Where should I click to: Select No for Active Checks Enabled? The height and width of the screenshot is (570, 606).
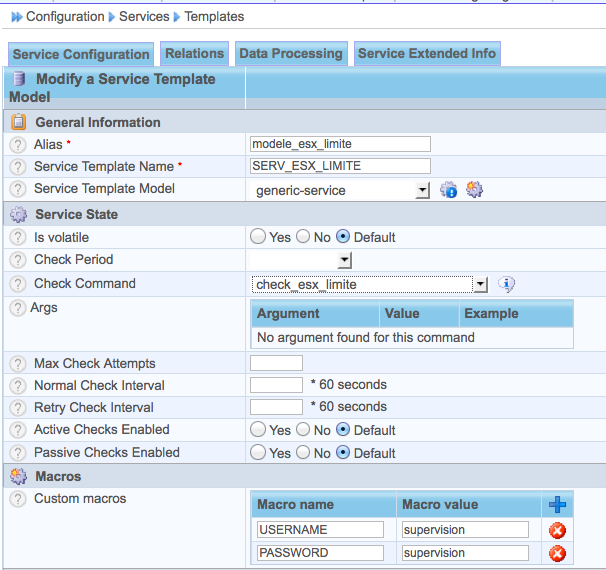[x=304, y=430]
